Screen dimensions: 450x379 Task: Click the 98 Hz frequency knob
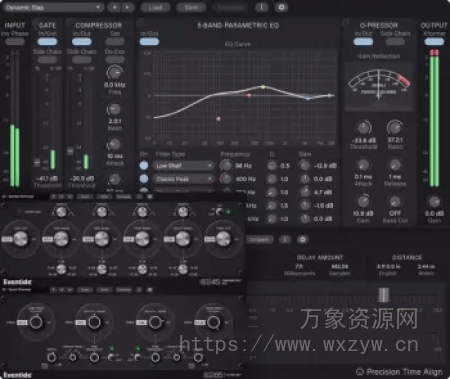pyautogui.click(x=226, y=165)
